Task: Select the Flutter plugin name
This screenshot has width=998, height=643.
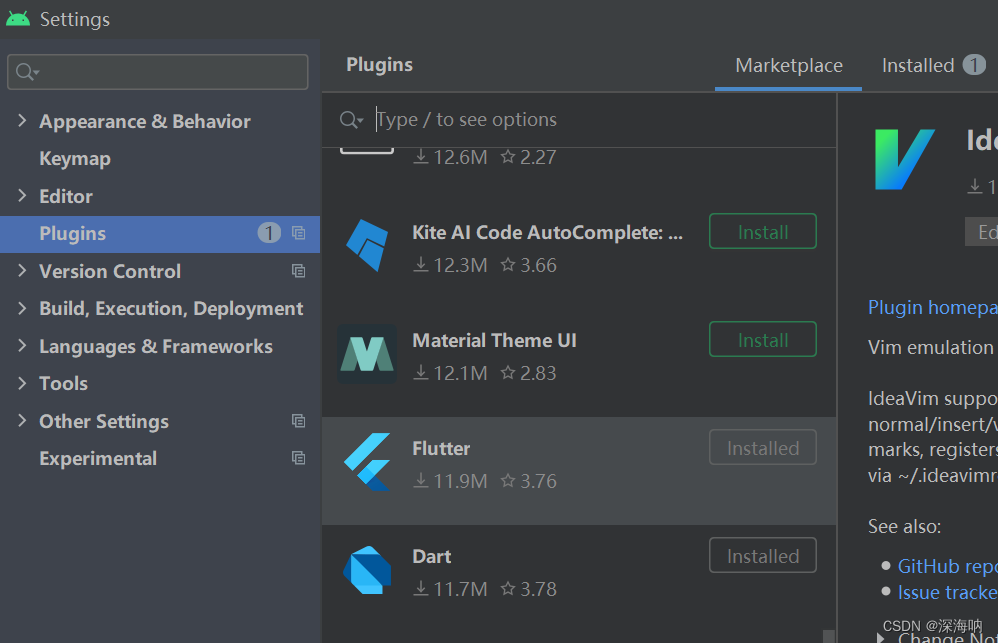Action: click(x=441, y=448)
